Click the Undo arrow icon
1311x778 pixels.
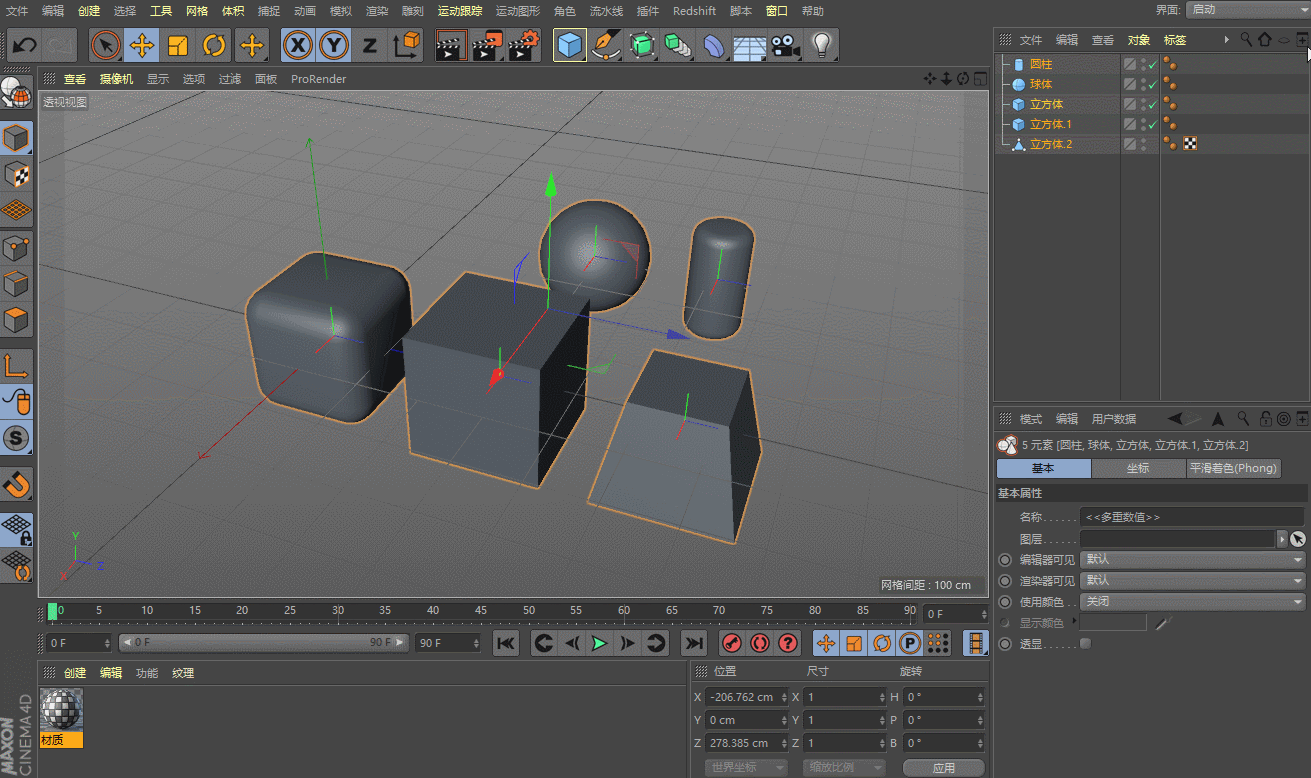tap(25, 45)
